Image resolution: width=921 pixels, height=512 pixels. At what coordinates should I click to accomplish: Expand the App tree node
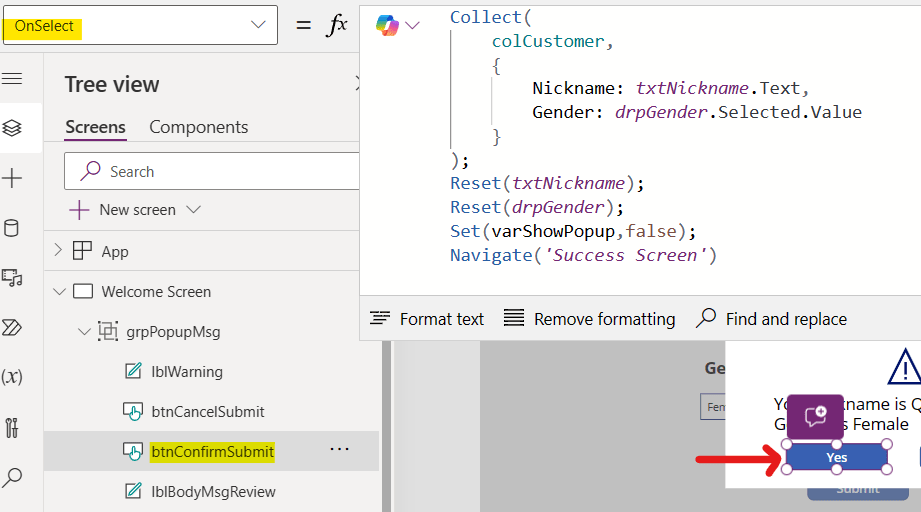pos(58,251)
